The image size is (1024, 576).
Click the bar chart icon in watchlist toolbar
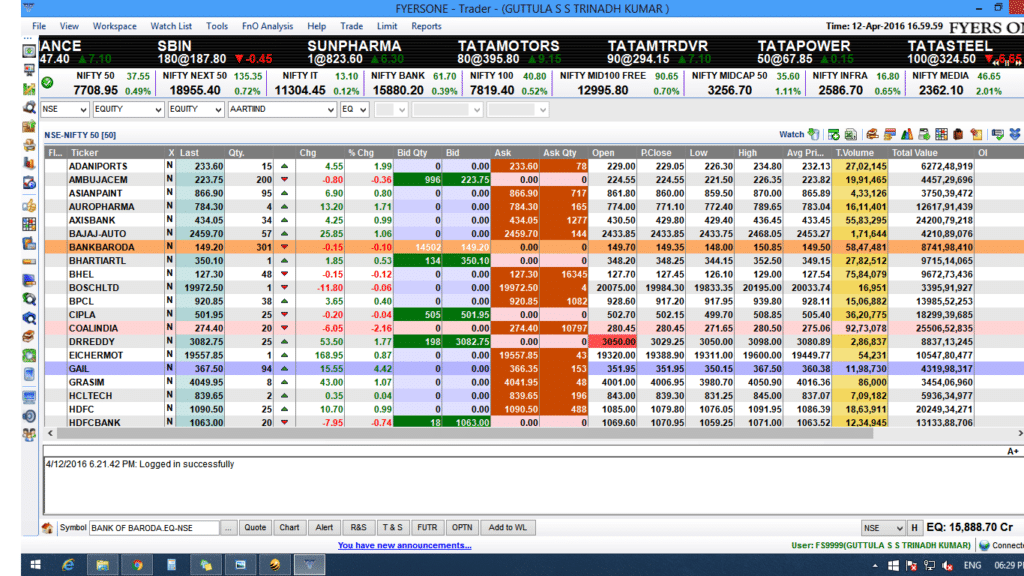tap(906, 134)
